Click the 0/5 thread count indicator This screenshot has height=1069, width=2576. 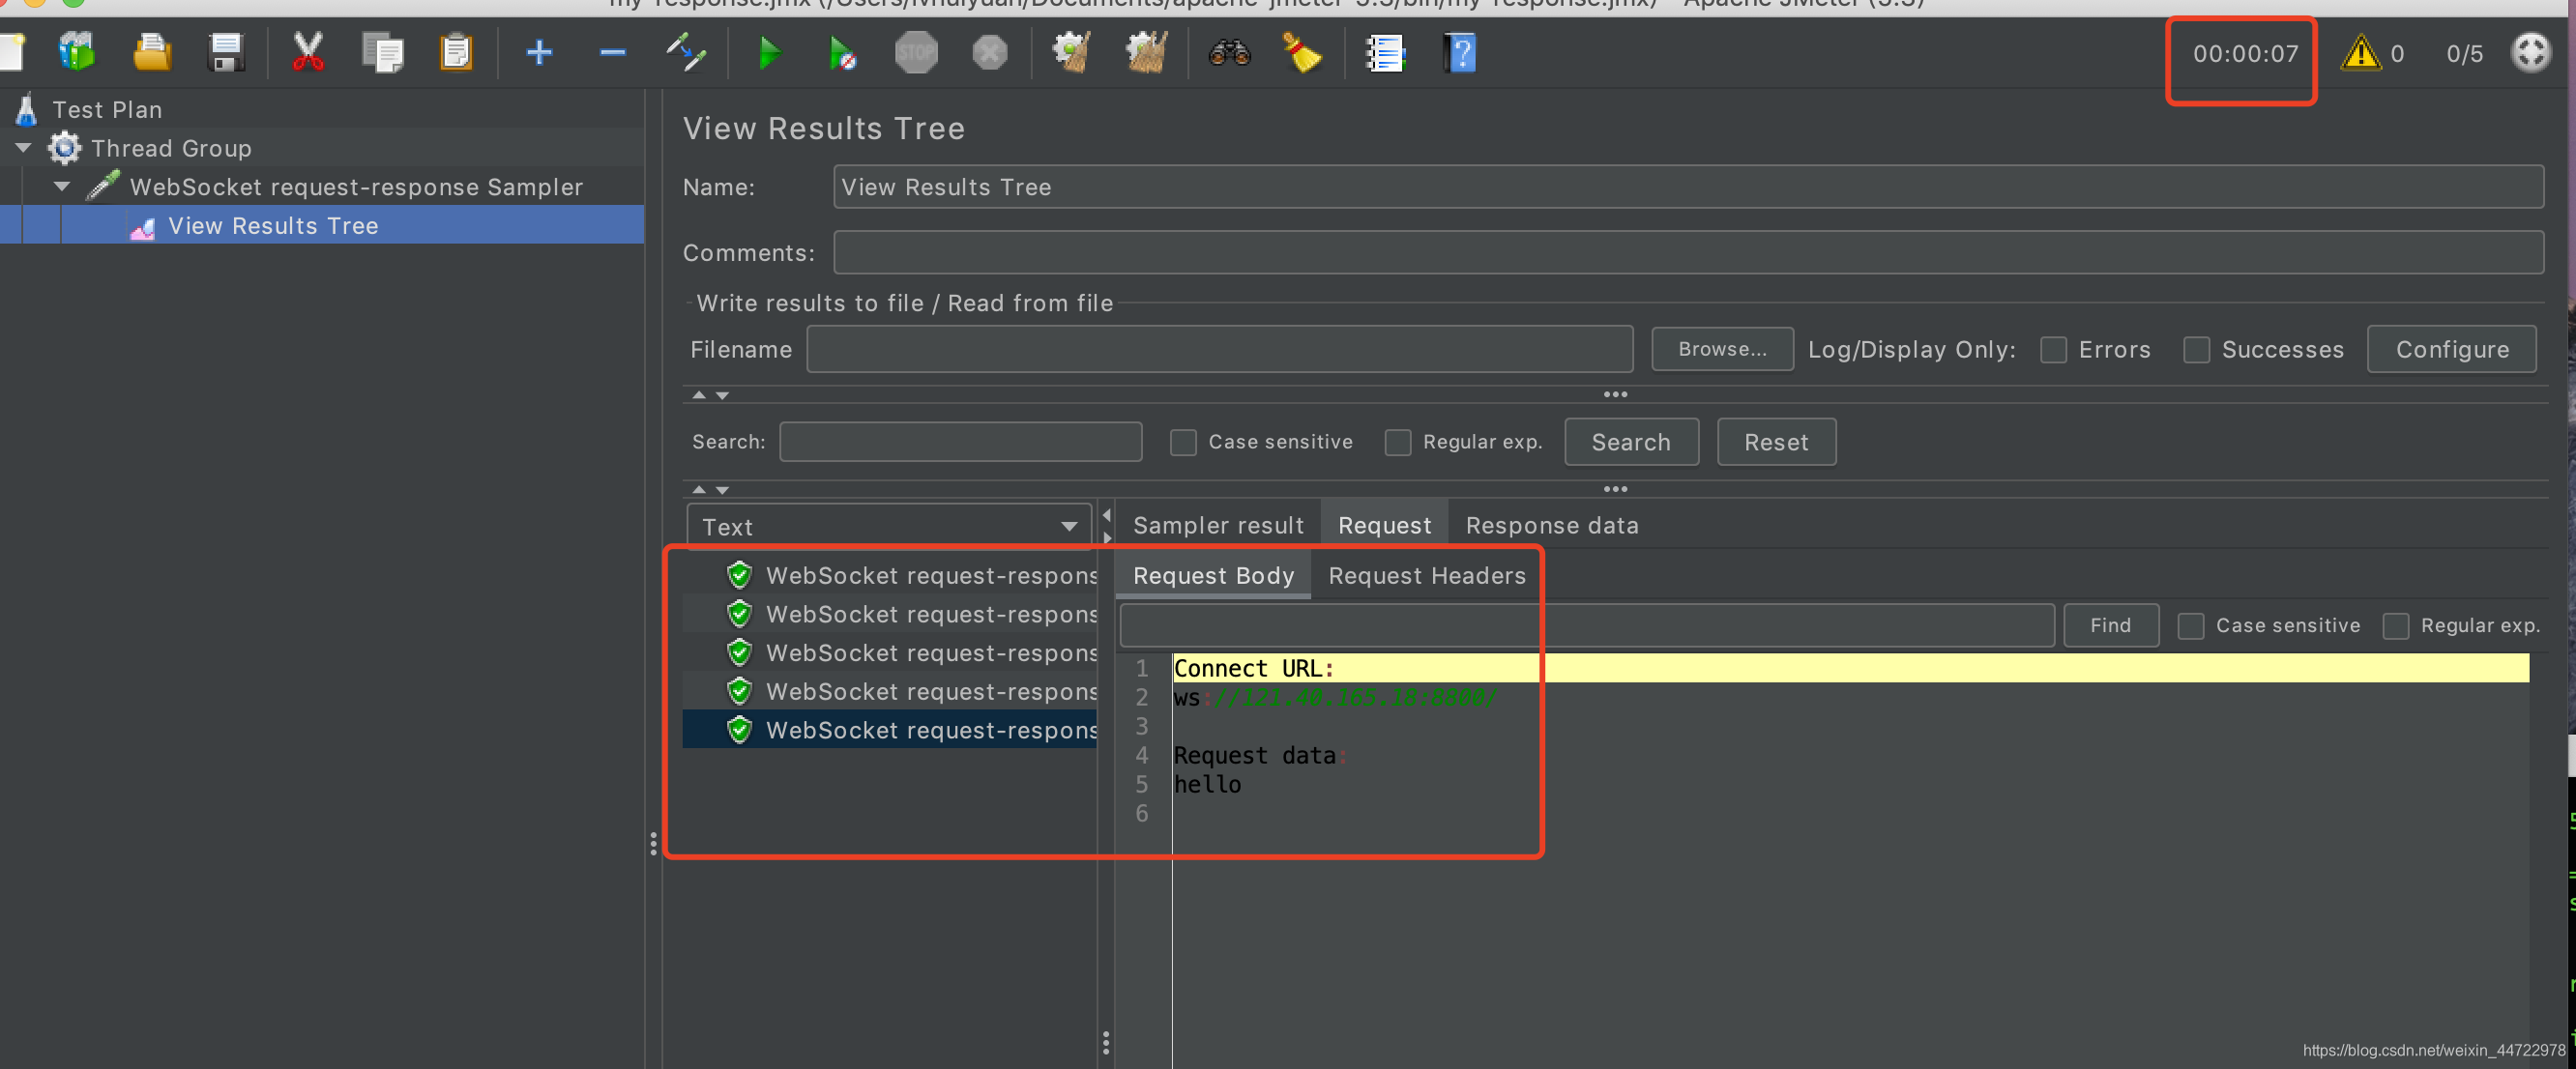(2464, 53)
